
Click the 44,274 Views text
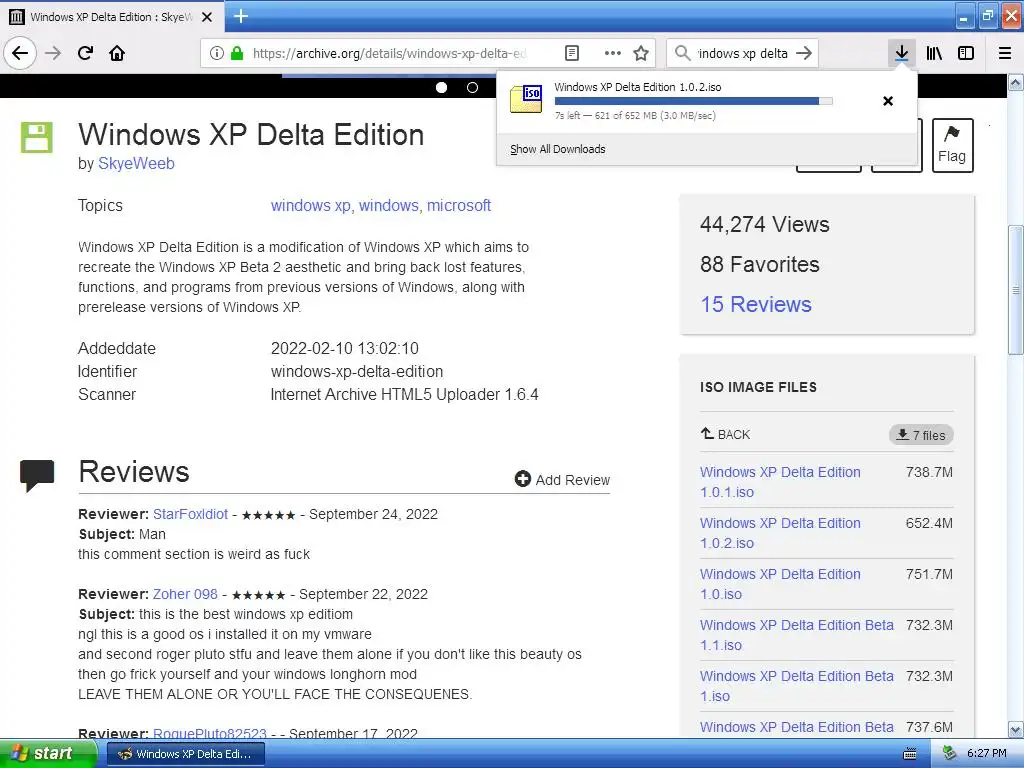[765, 225]
